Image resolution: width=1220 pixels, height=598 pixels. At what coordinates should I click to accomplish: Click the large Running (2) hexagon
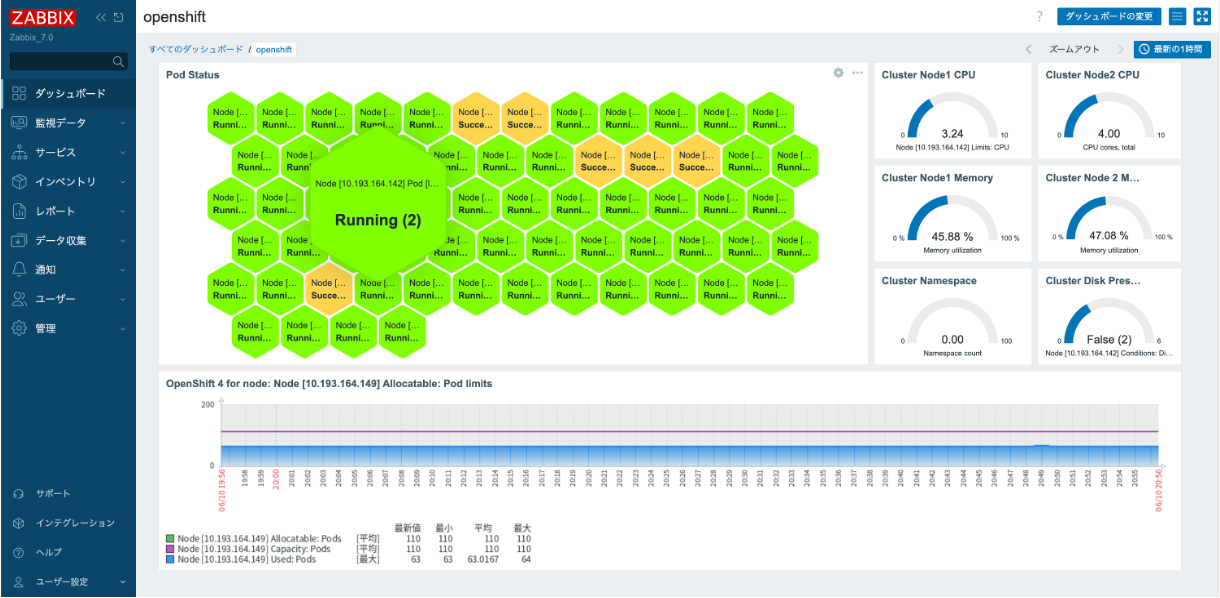[x=377, y=219]
